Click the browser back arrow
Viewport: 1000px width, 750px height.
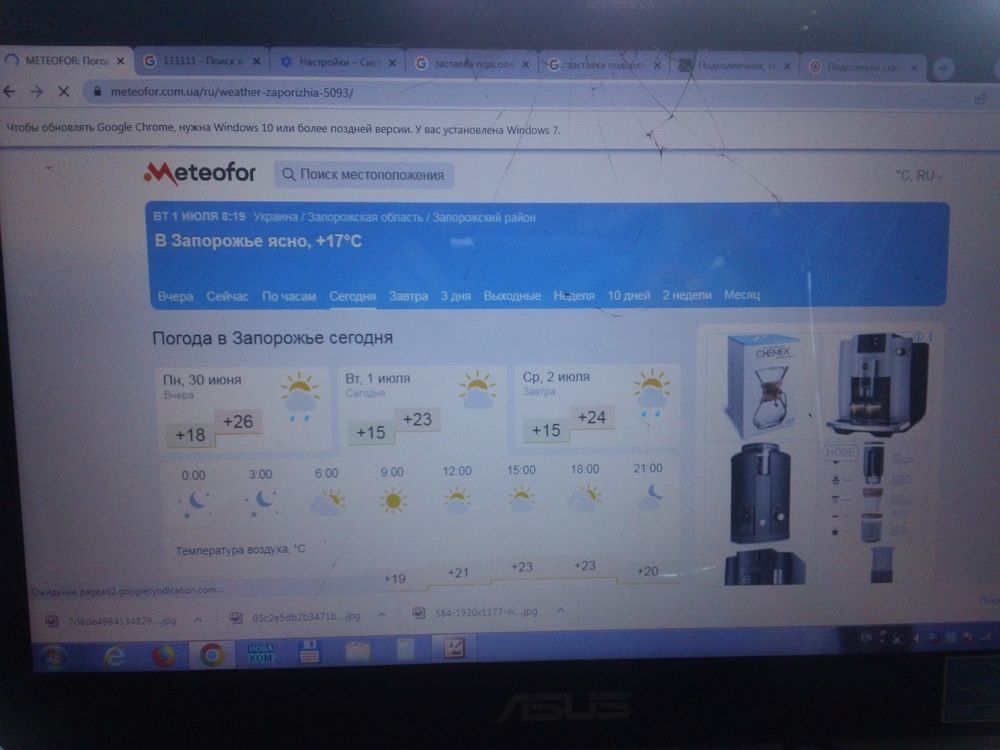pos(9,92)
